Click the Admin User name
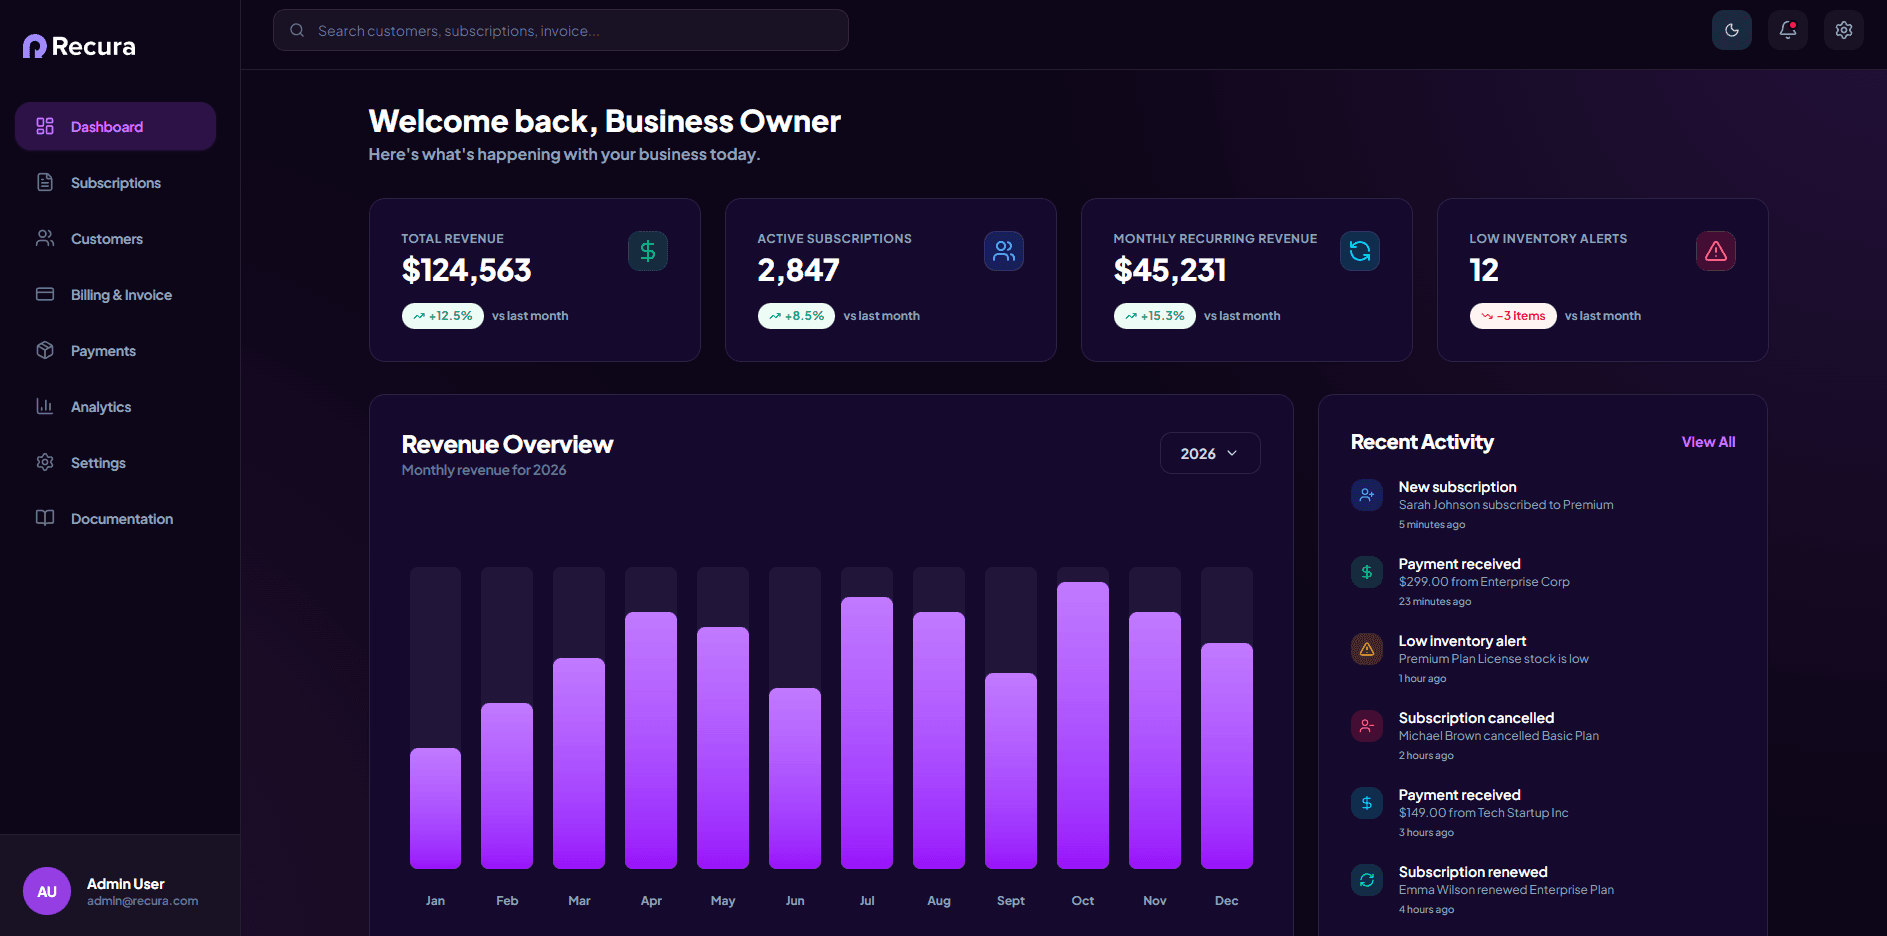The image size is (1887, 936). pos(125,884)
